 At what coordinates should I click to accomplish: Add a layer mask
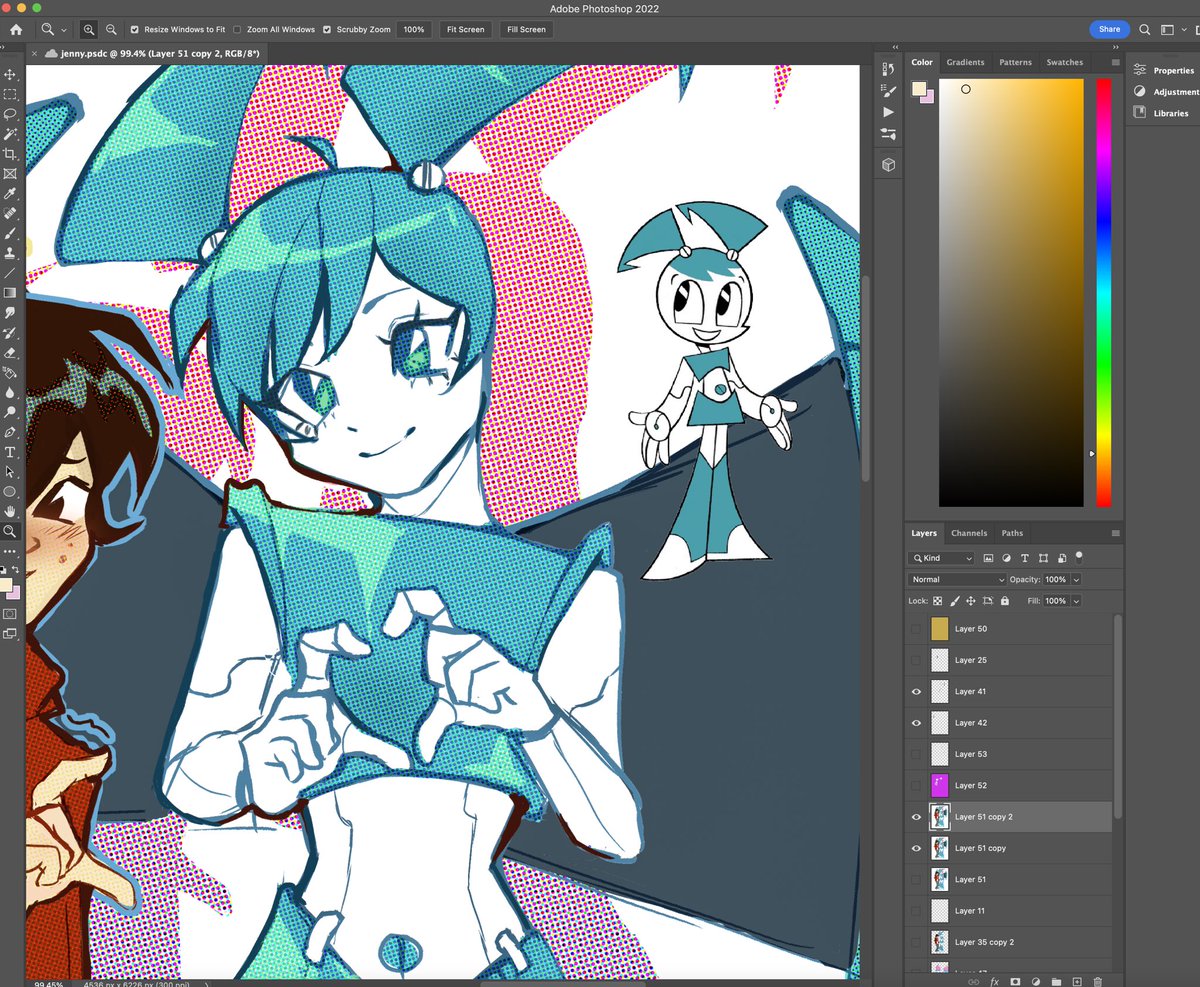click(x=1015, y=982)
